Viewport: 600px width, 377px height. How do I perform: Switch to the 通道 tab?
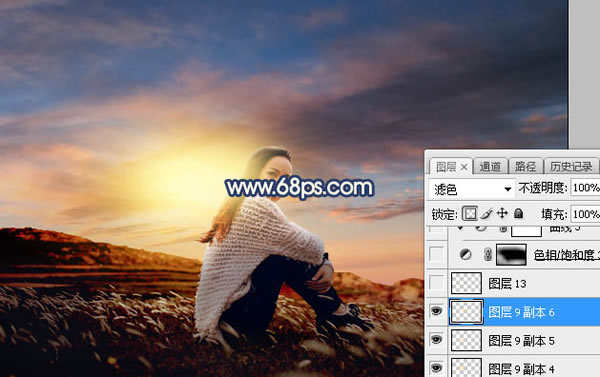(490, 166)
